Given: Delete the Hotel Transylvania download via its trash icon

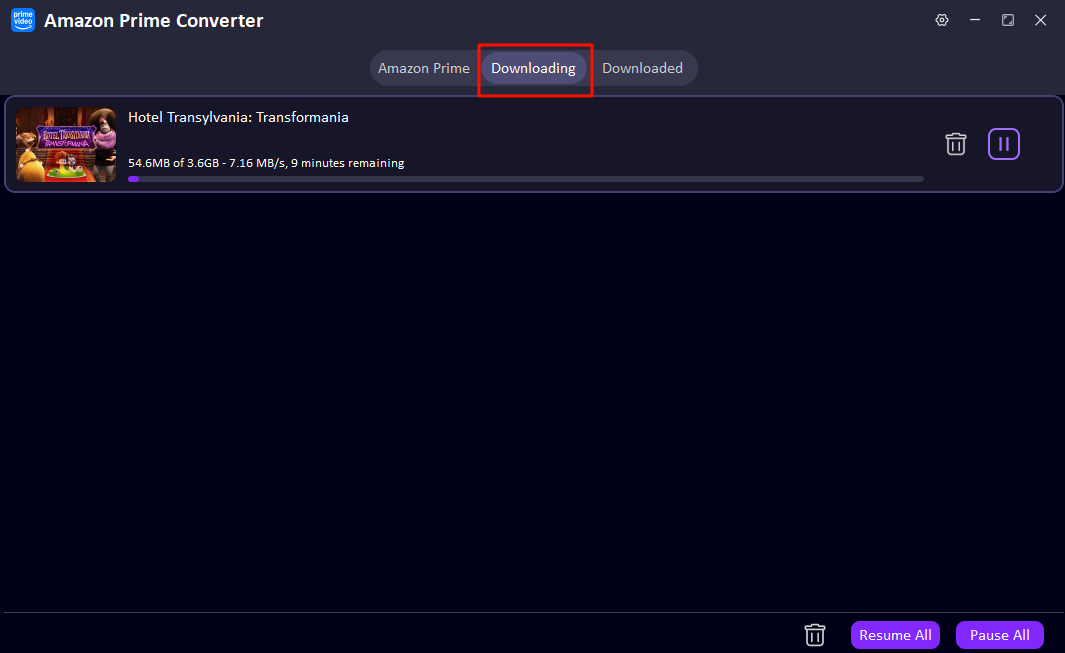Looking at the screenshot, I should [955, 144].
